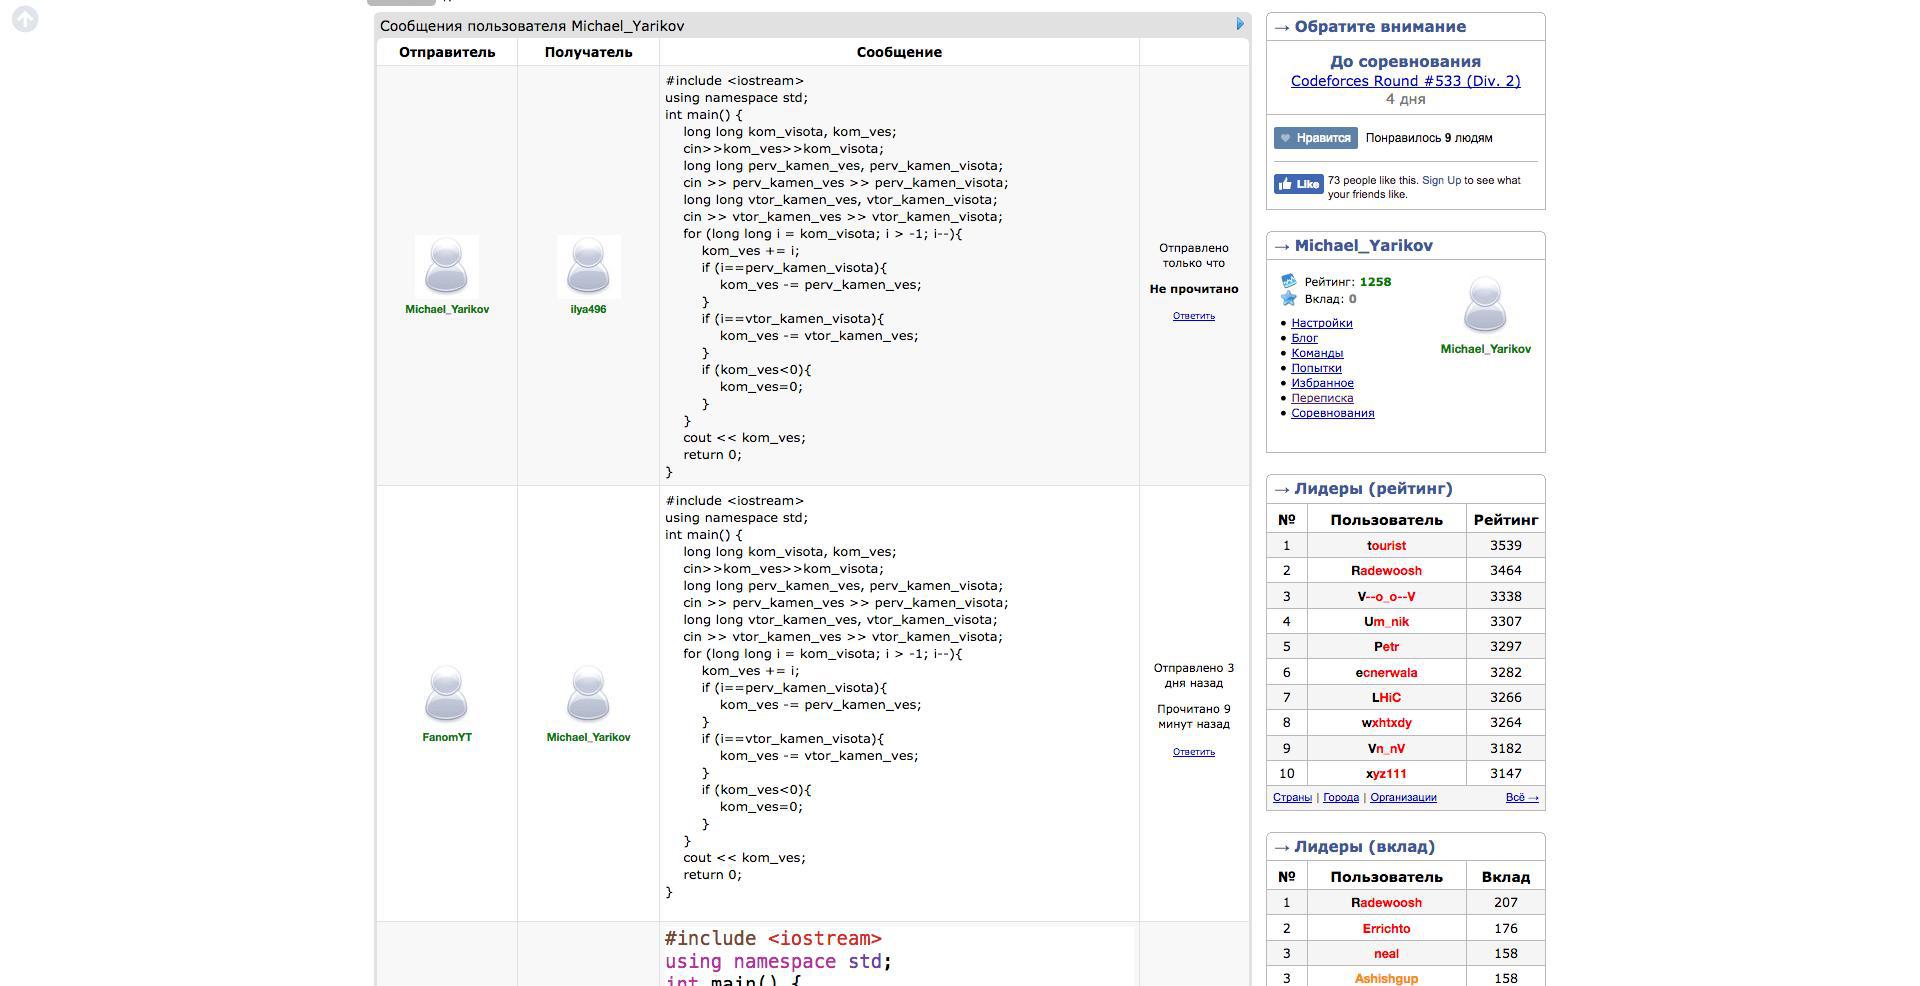Open Организации link under rating leaders
This screenshot has width=1920, height=986.
(x=1403, y=797)
